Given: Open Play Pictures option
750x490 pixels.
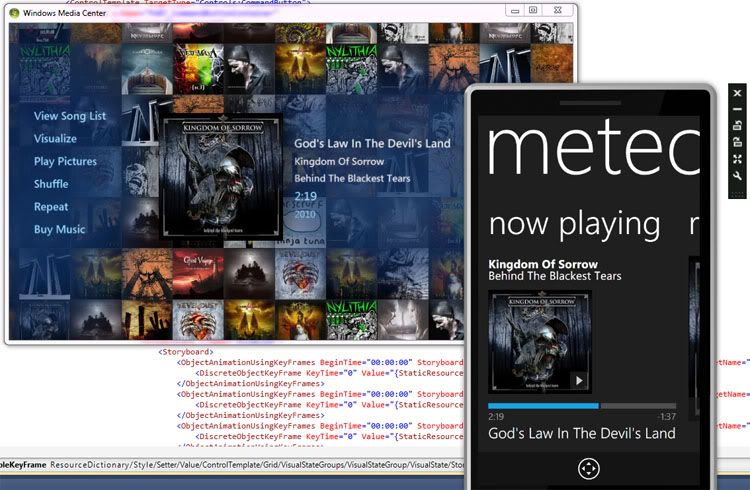Looking at the screenshot, I should tap(65, 161).
